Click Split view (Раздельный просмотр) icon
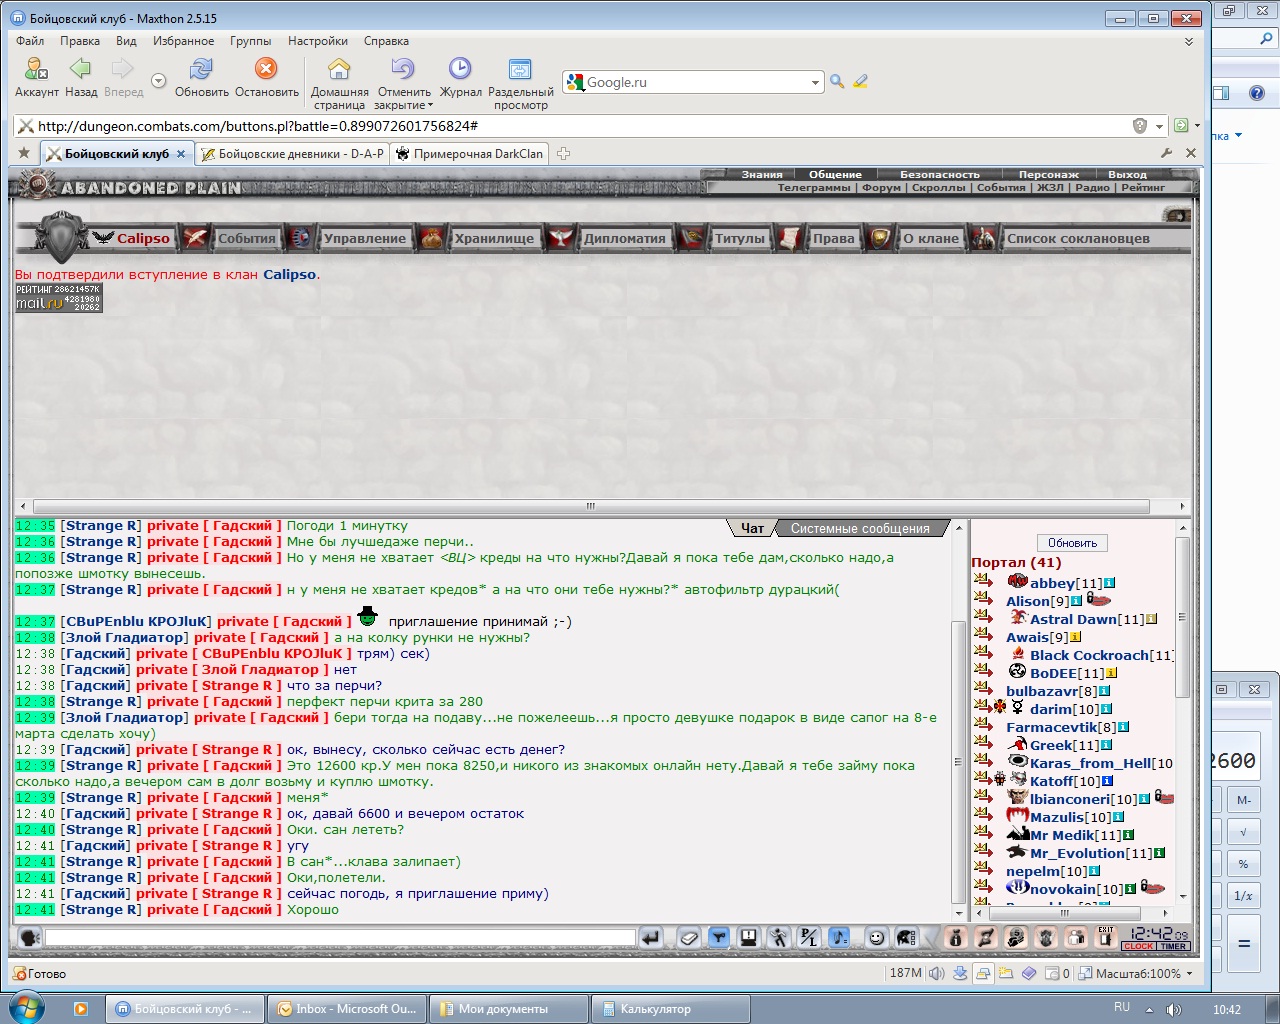 pos(520,68)
